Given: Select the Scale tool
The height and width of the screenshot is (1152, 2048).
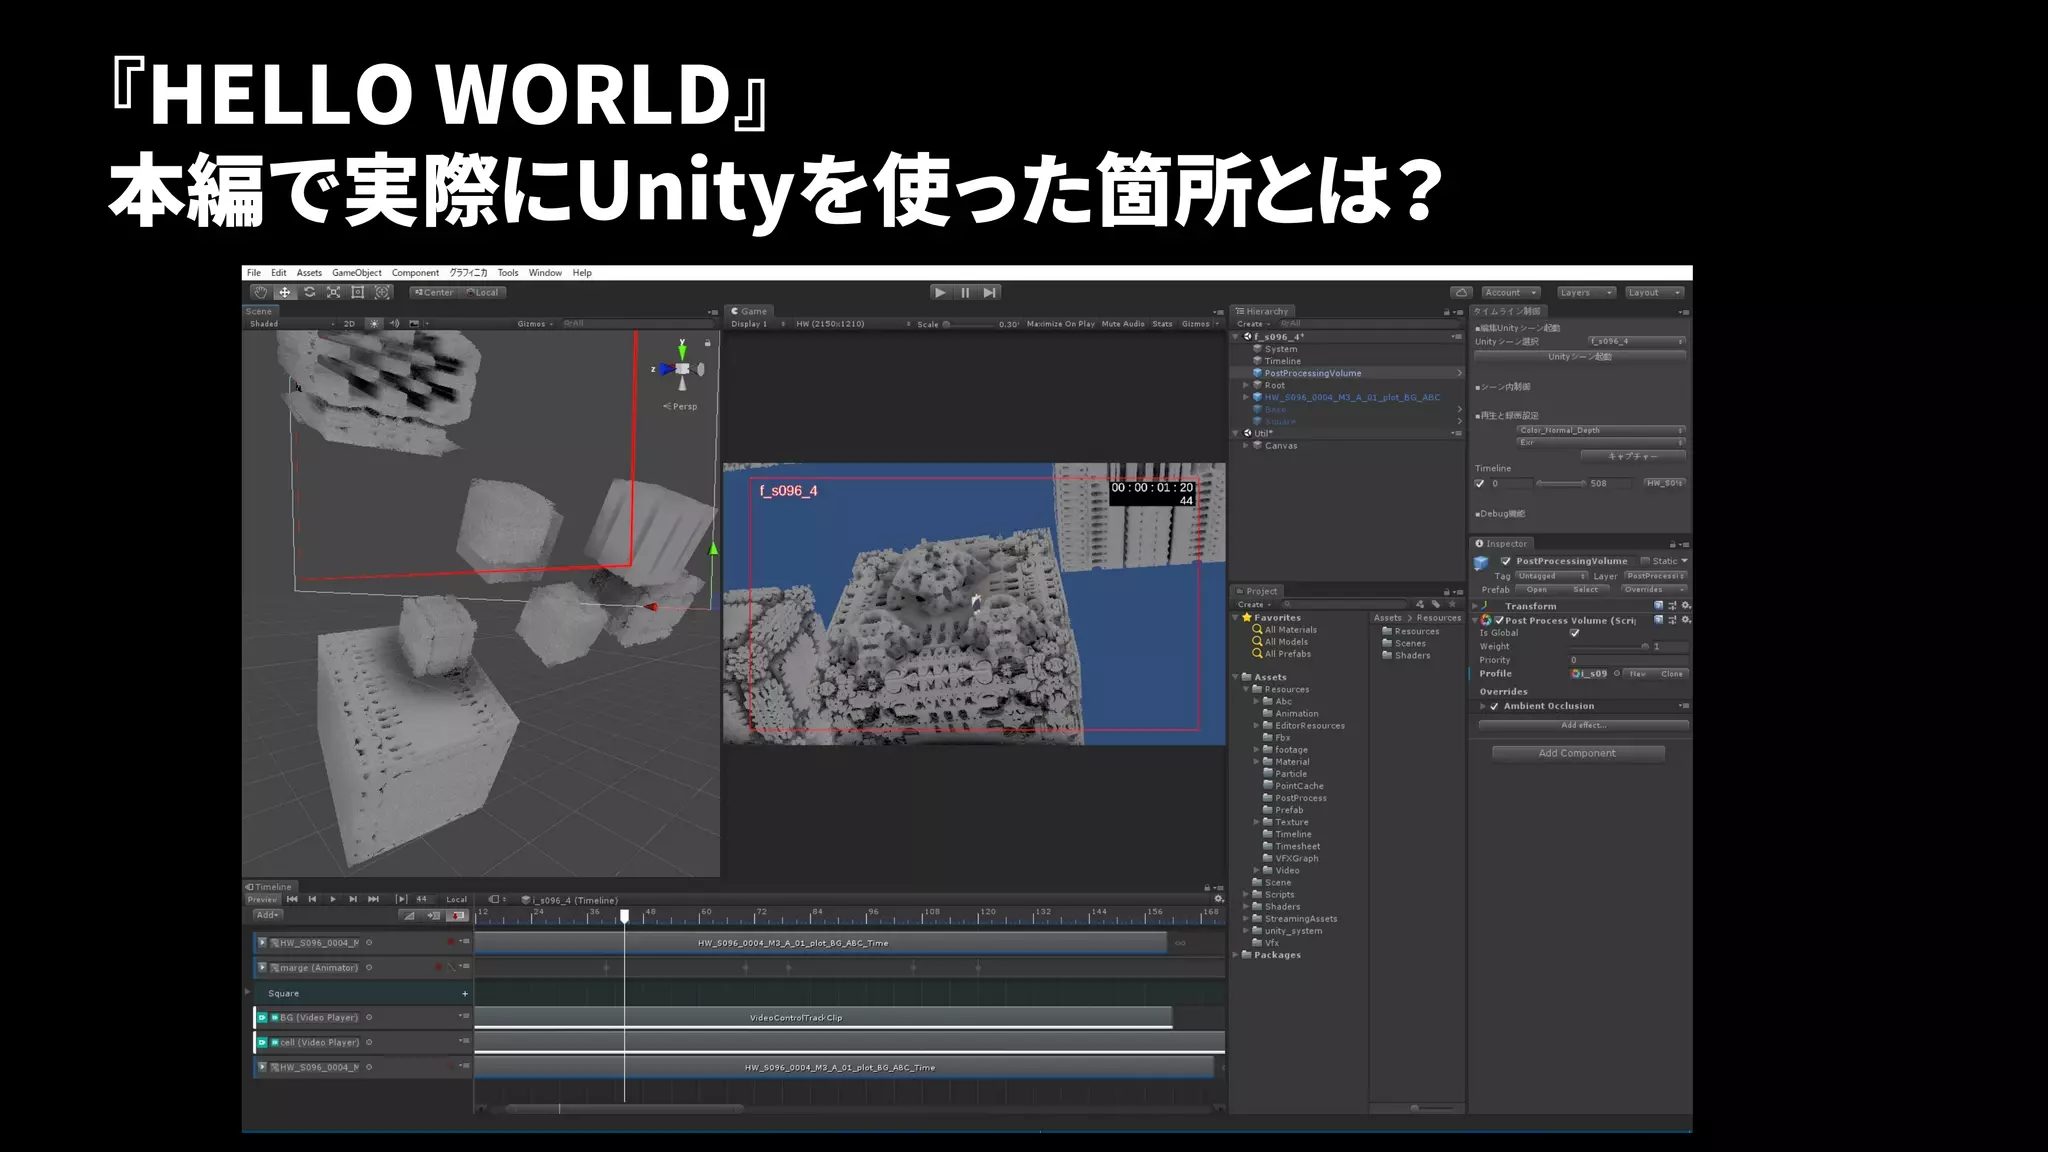Looking at the screenshot, I should click(x=334, y=292).
